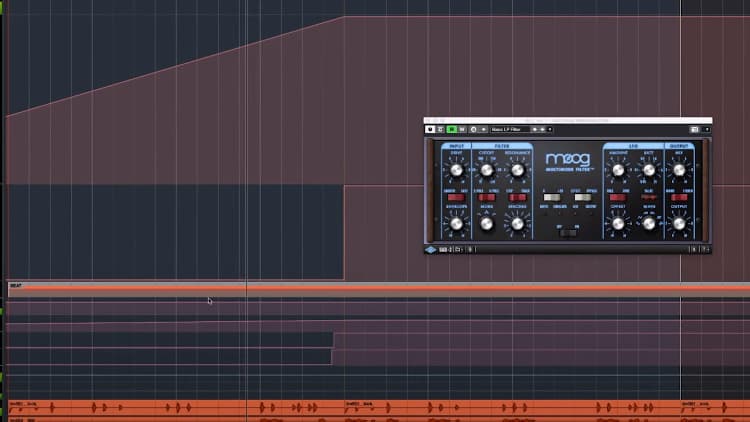This screenshot has height=422, width=750.
Task: Open the small arrow menu left of the preset name
Action: [x=484, y=130]
